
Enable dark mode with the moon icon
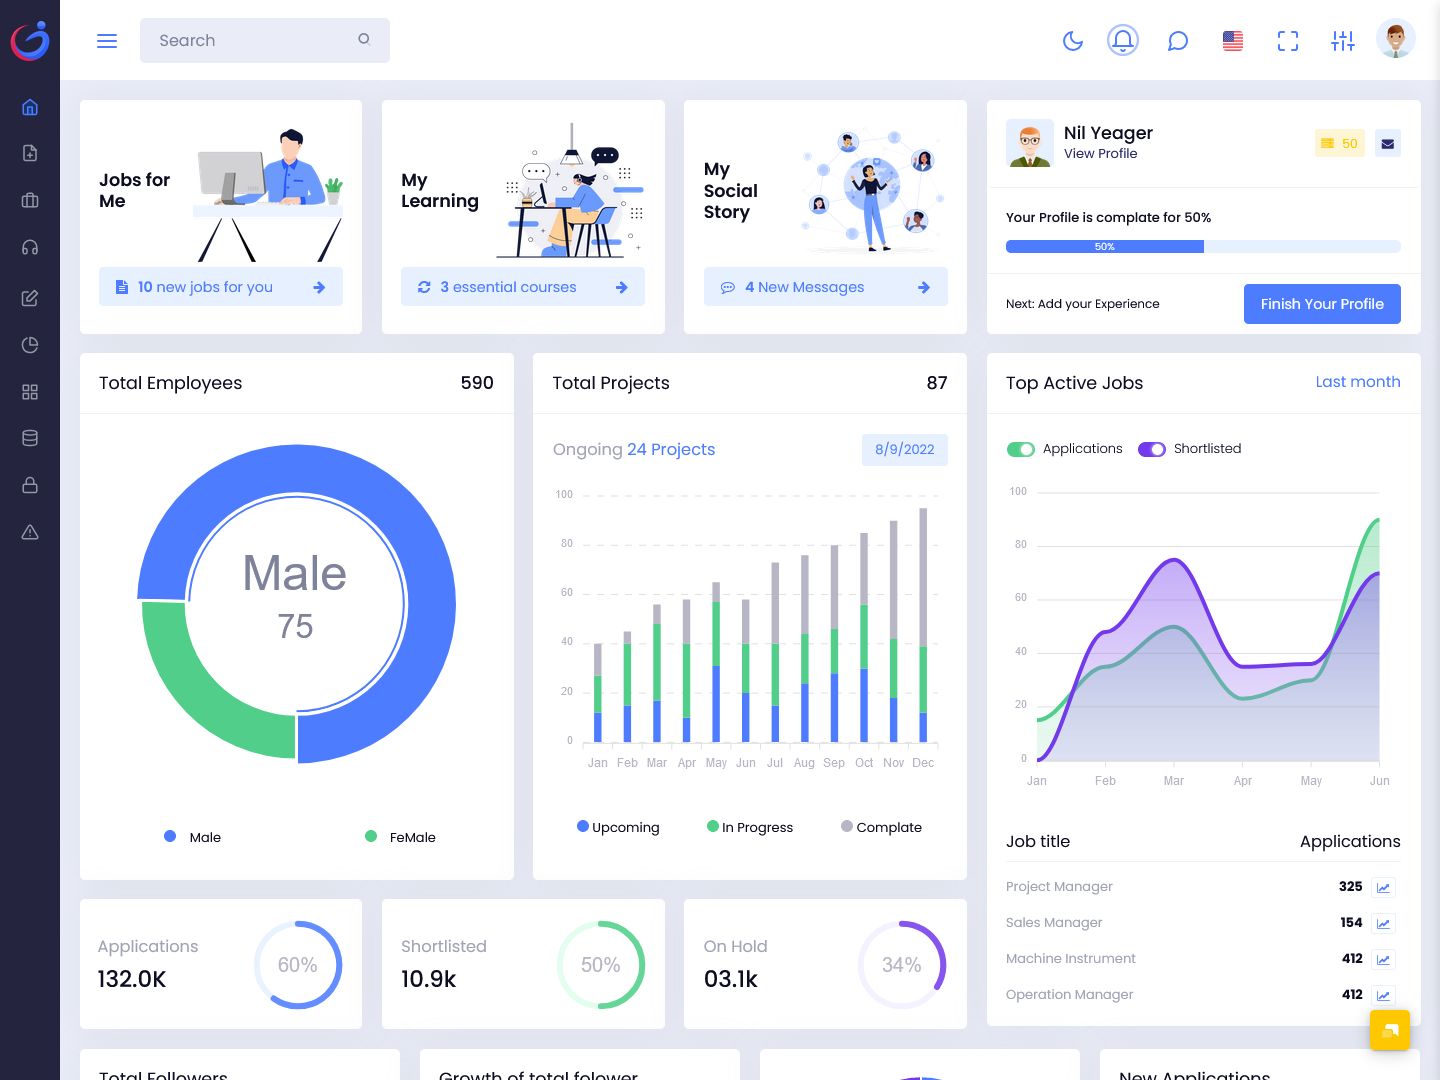coord(1073,40)
